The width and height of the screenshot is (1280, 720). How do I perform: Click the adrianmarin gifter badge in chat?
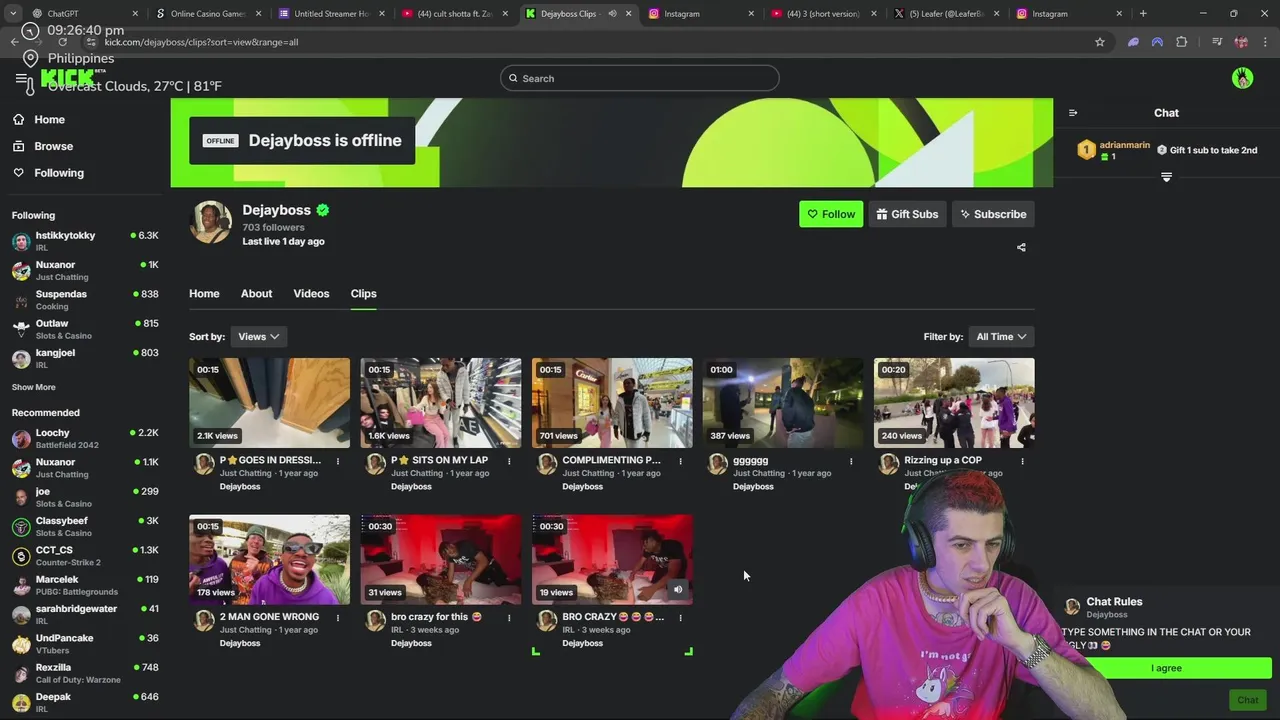coord(1087,150)
